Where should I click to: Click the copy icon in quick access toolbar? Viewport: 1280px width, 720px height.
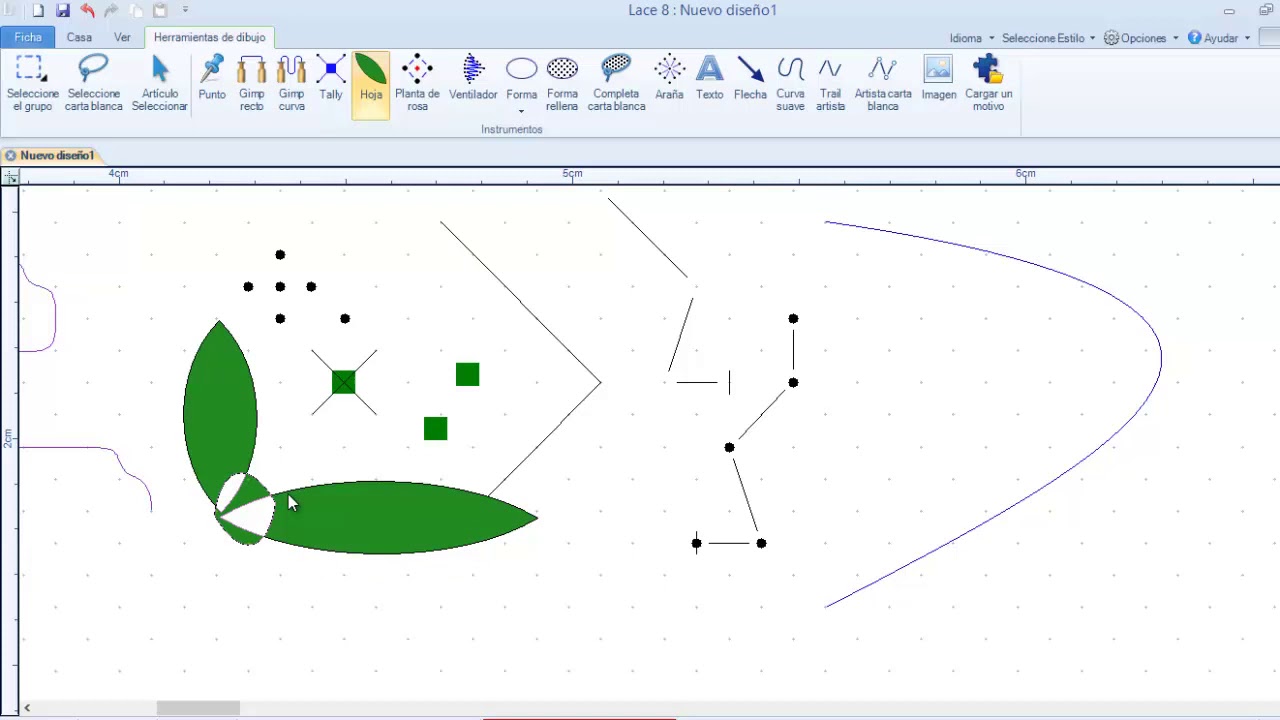135,10
